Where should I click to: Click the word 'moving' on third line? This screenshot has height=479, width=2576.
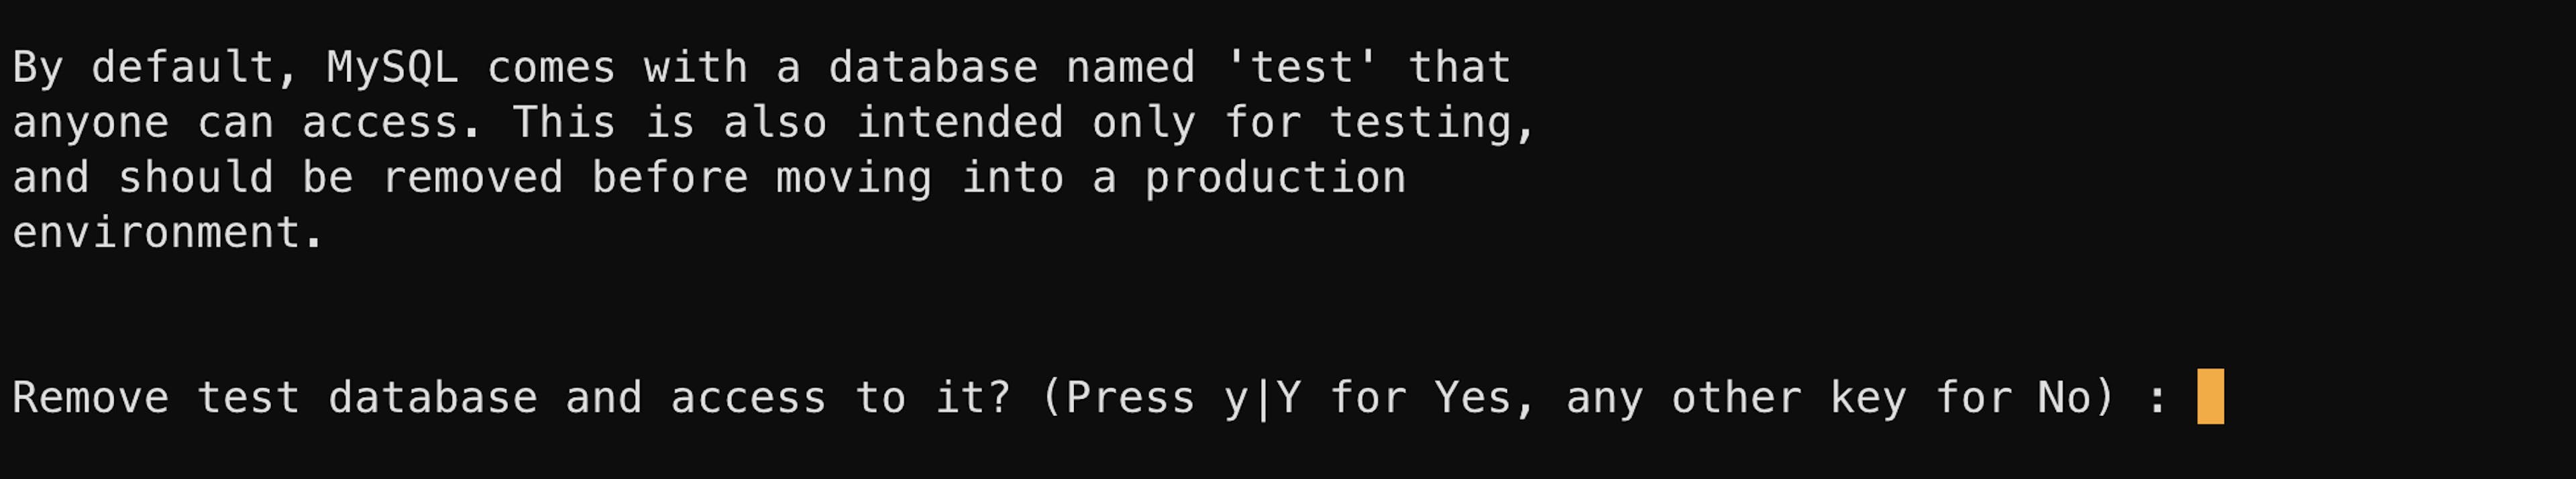pos(854,178)
